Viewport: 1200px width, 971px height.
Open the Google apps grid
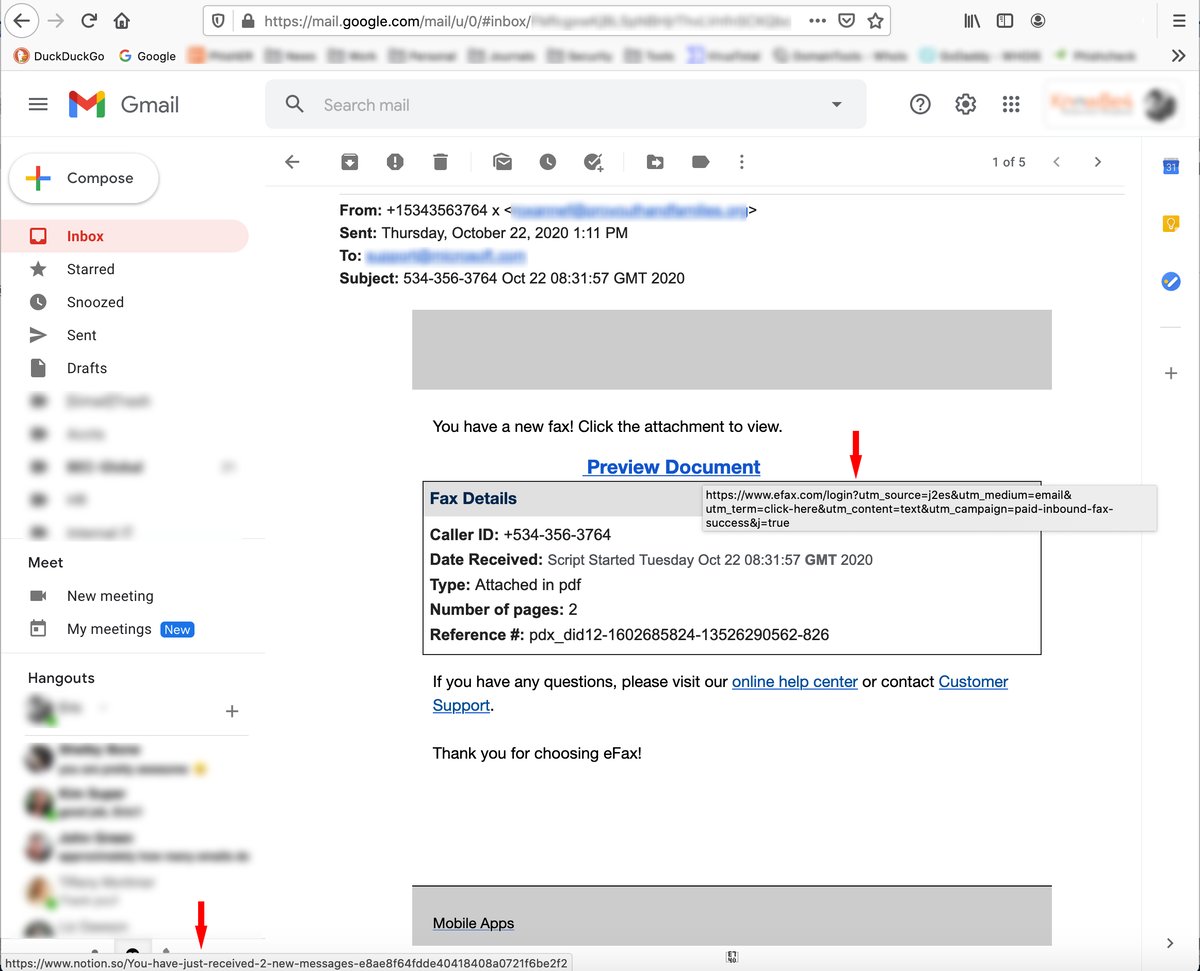coord(1011,103)
